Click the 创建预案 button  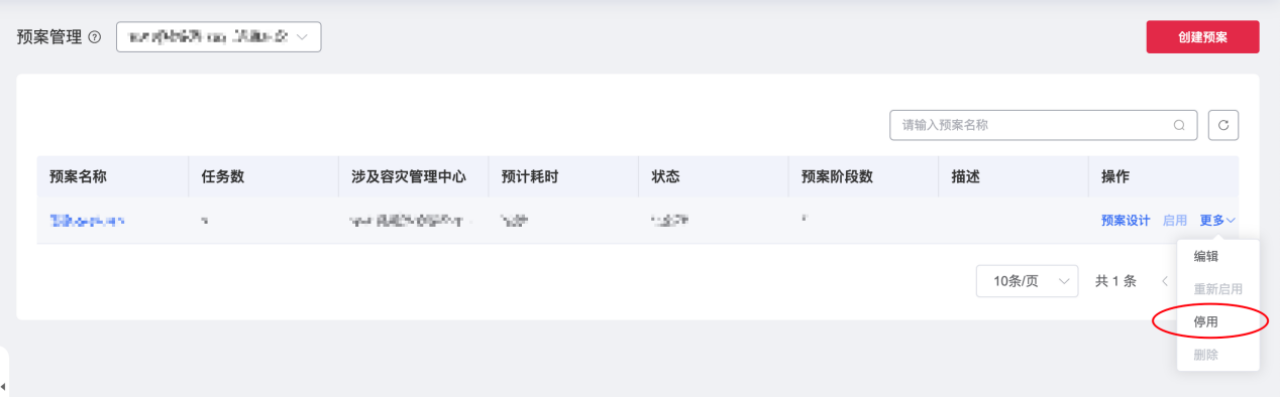coord(1202,37)
